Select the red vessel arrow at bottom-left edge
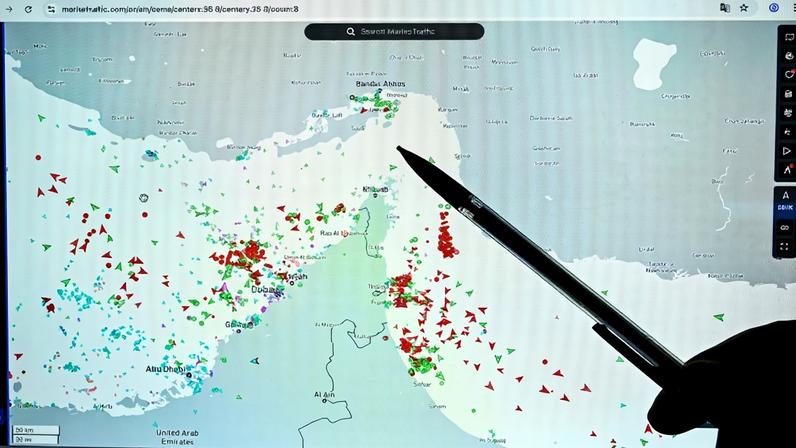This screenshot has height=448, width=796. pyautogui.click(x=18, y=356)
